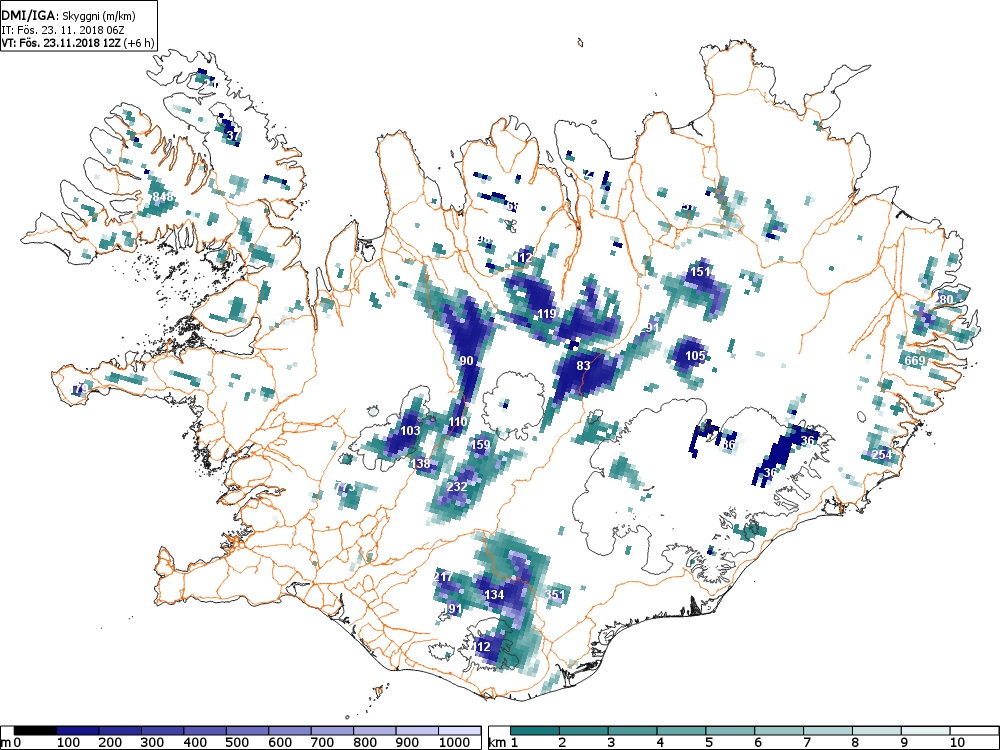Screen dimensions: 1000x750
Task: Click the "232" visibility value on the map
Action: coord(457,486)
